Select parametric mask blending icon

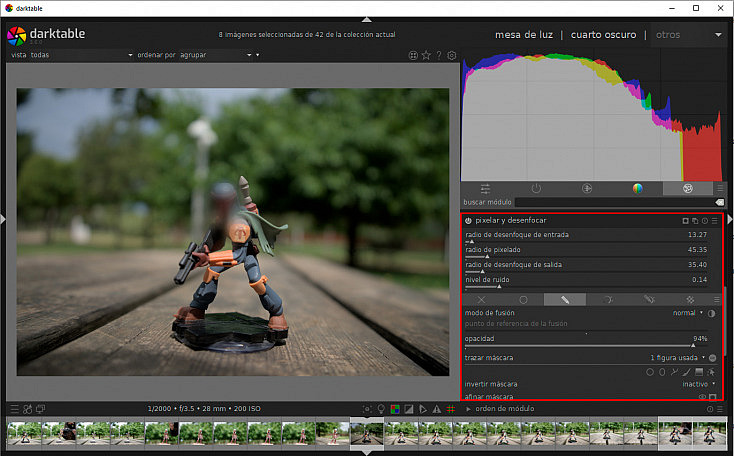(607, 300)
